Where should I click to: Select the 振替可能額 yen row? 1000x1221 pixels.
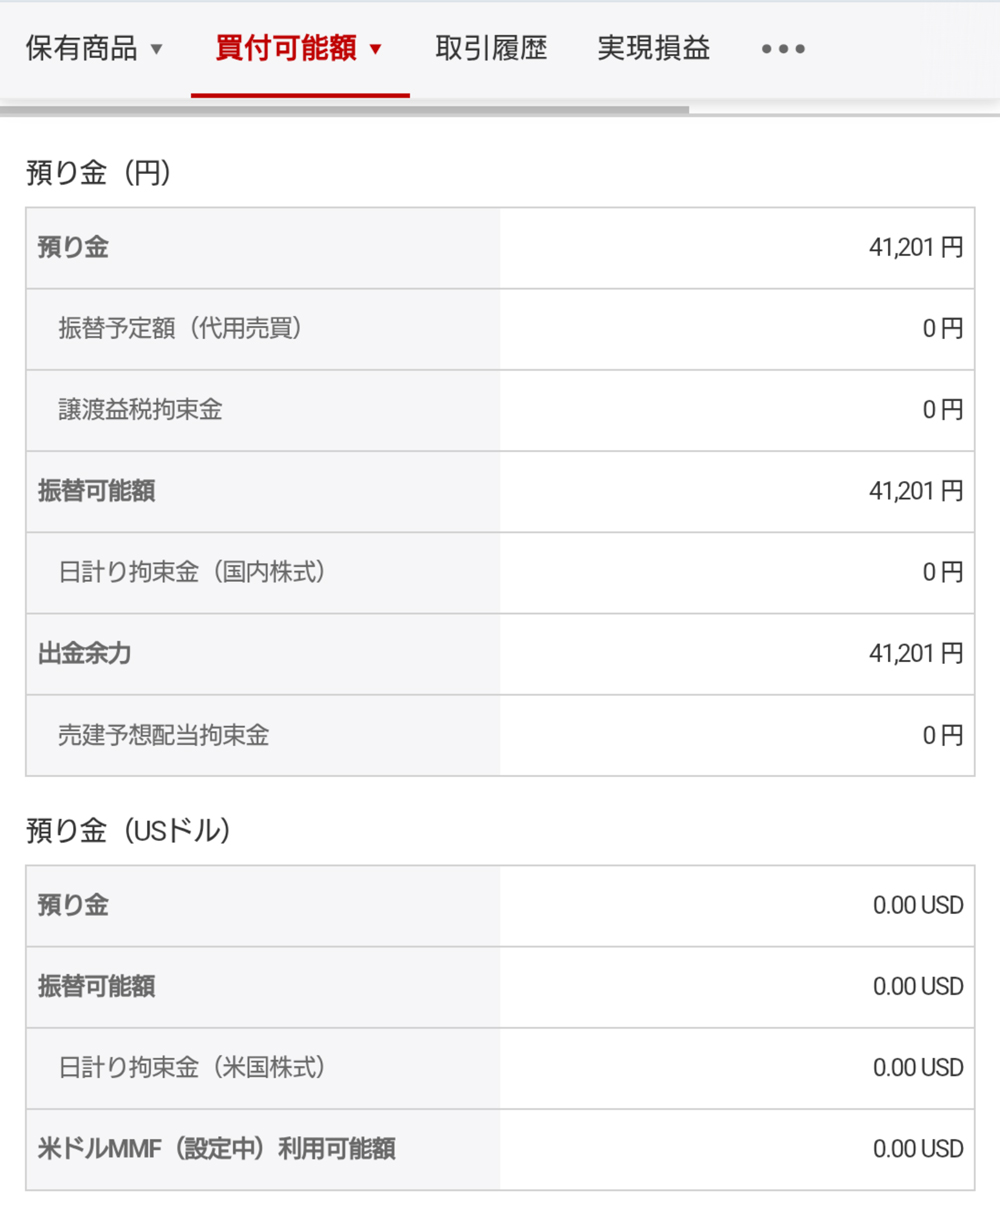(500, 491)
